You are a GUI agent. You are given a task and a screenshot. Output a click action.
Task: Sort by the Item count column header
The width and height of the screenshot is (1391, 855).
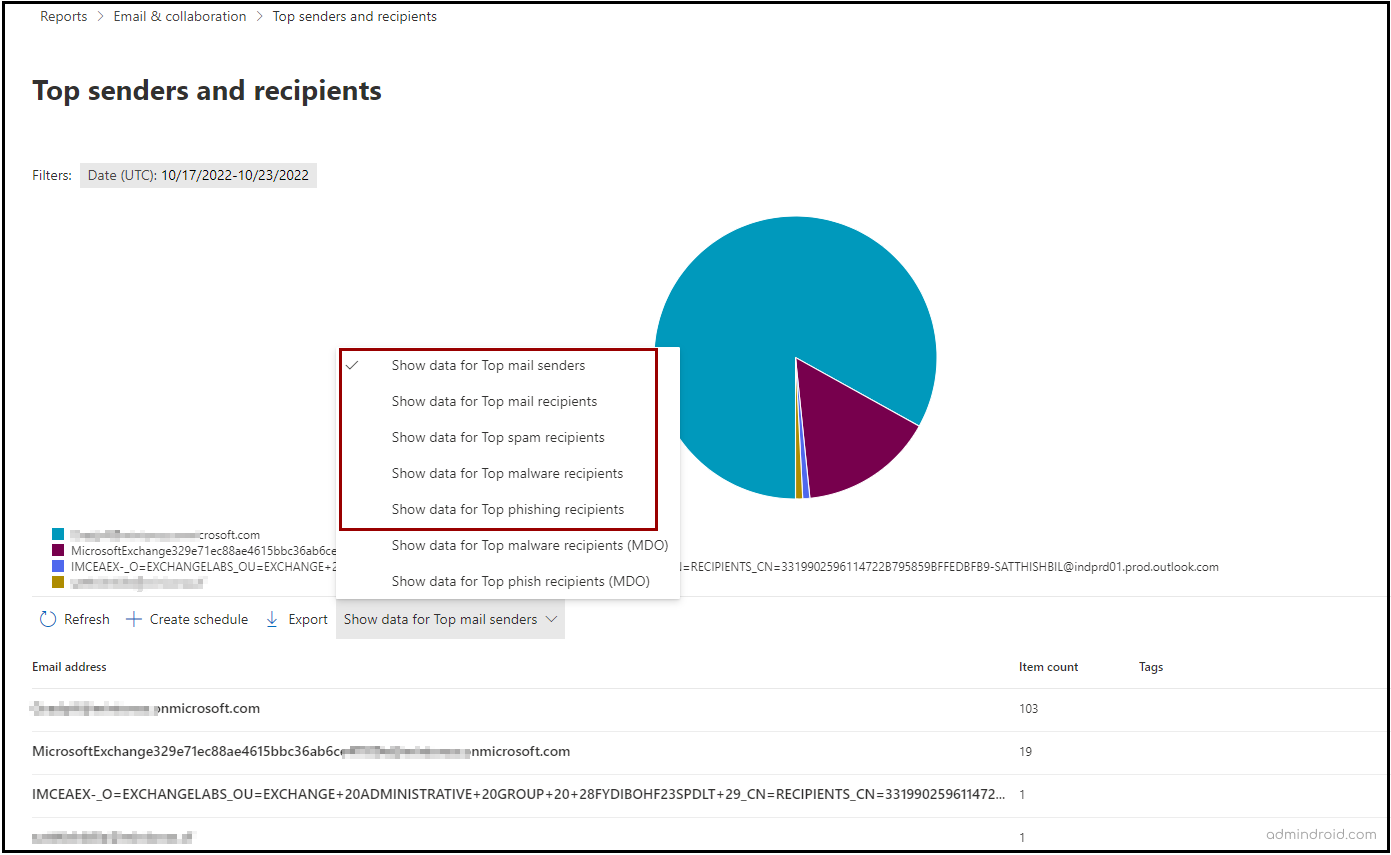1048,667
